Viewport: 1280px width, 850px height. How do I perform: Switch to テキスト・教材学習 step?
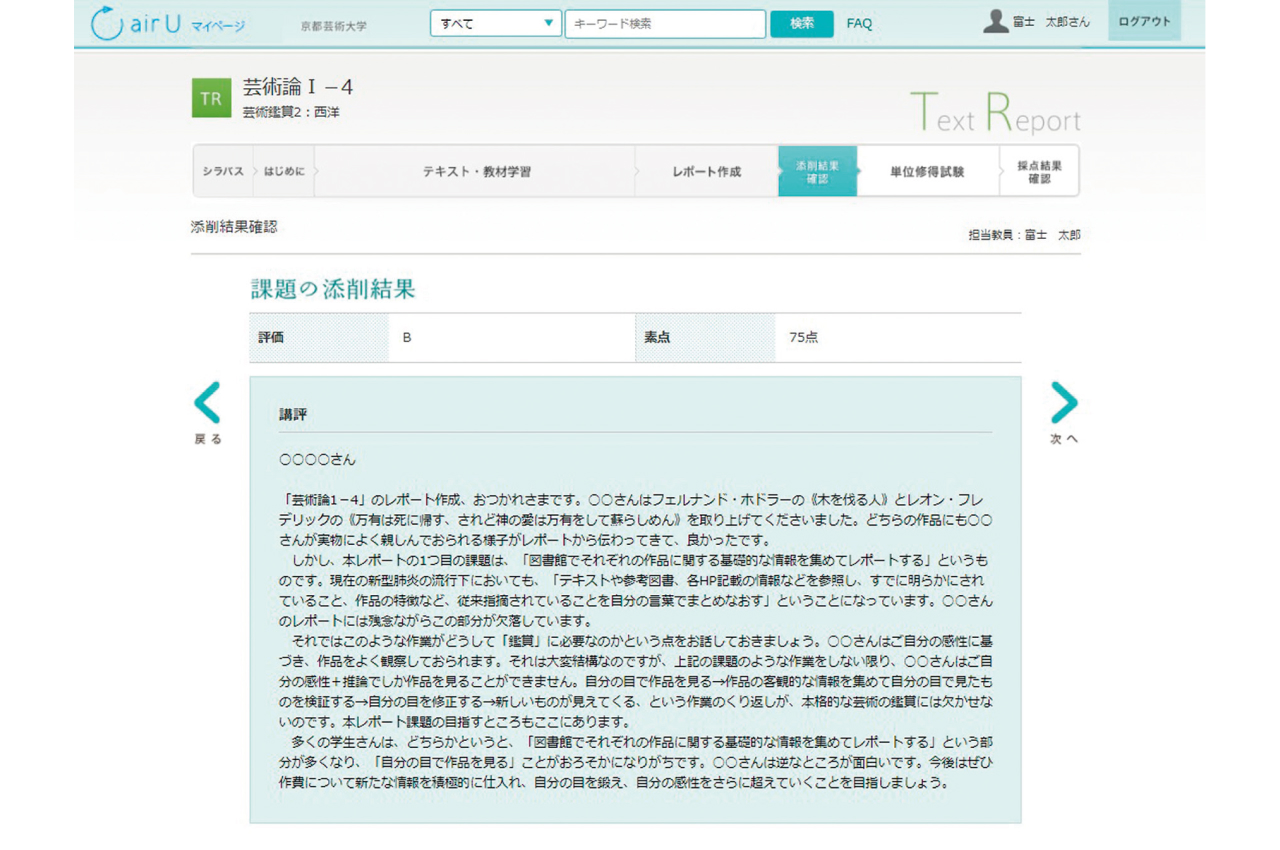click(x=476, y=172)
